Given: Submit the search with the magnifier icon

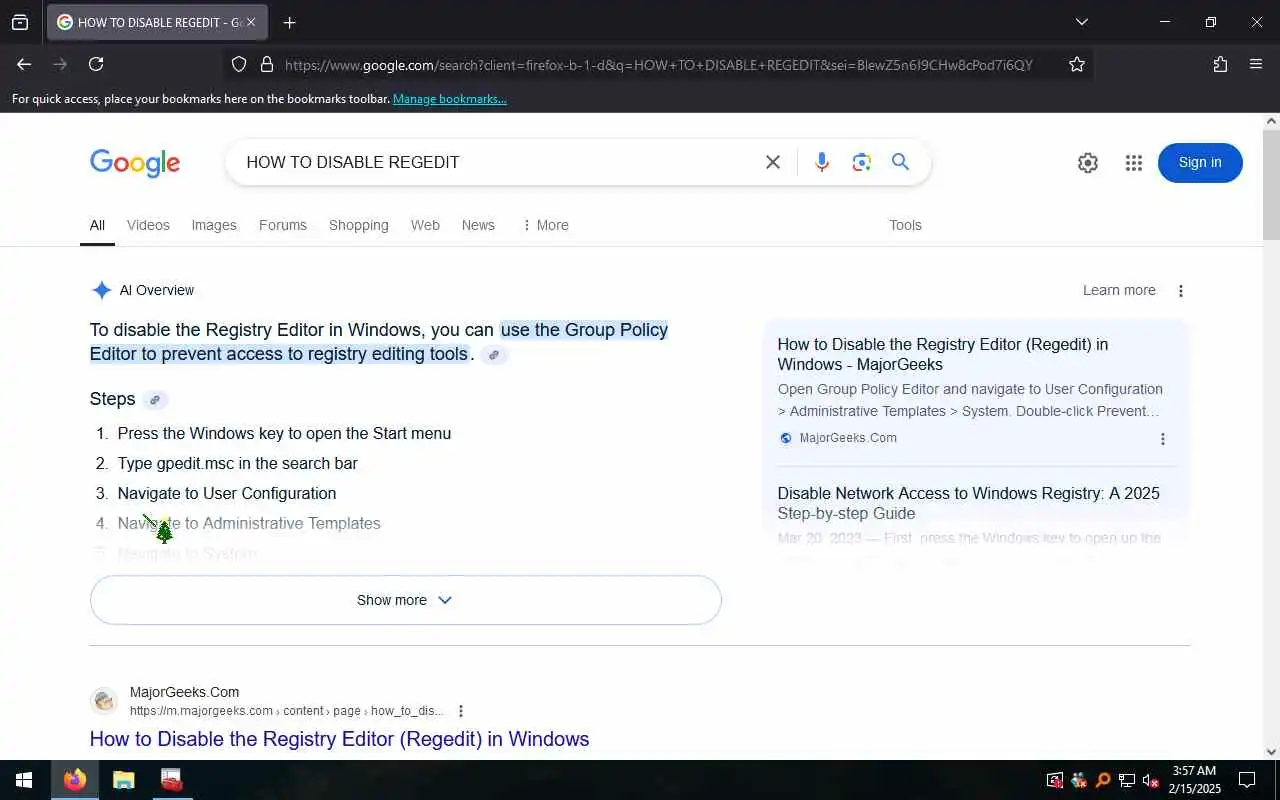Looking at the screenshot, I should 901,162.
